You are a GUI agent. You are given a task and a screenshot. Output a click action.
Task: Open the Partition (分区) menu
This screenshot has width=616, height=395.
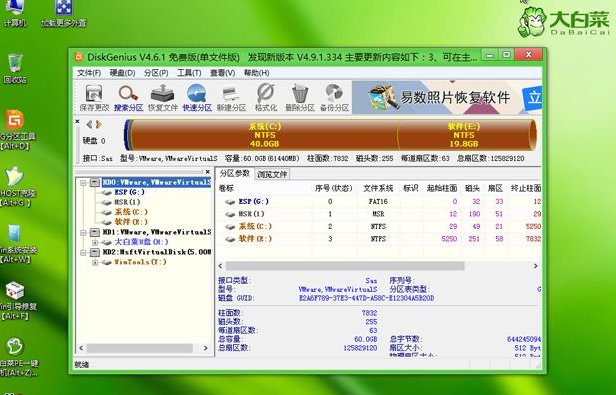point(156,73)
